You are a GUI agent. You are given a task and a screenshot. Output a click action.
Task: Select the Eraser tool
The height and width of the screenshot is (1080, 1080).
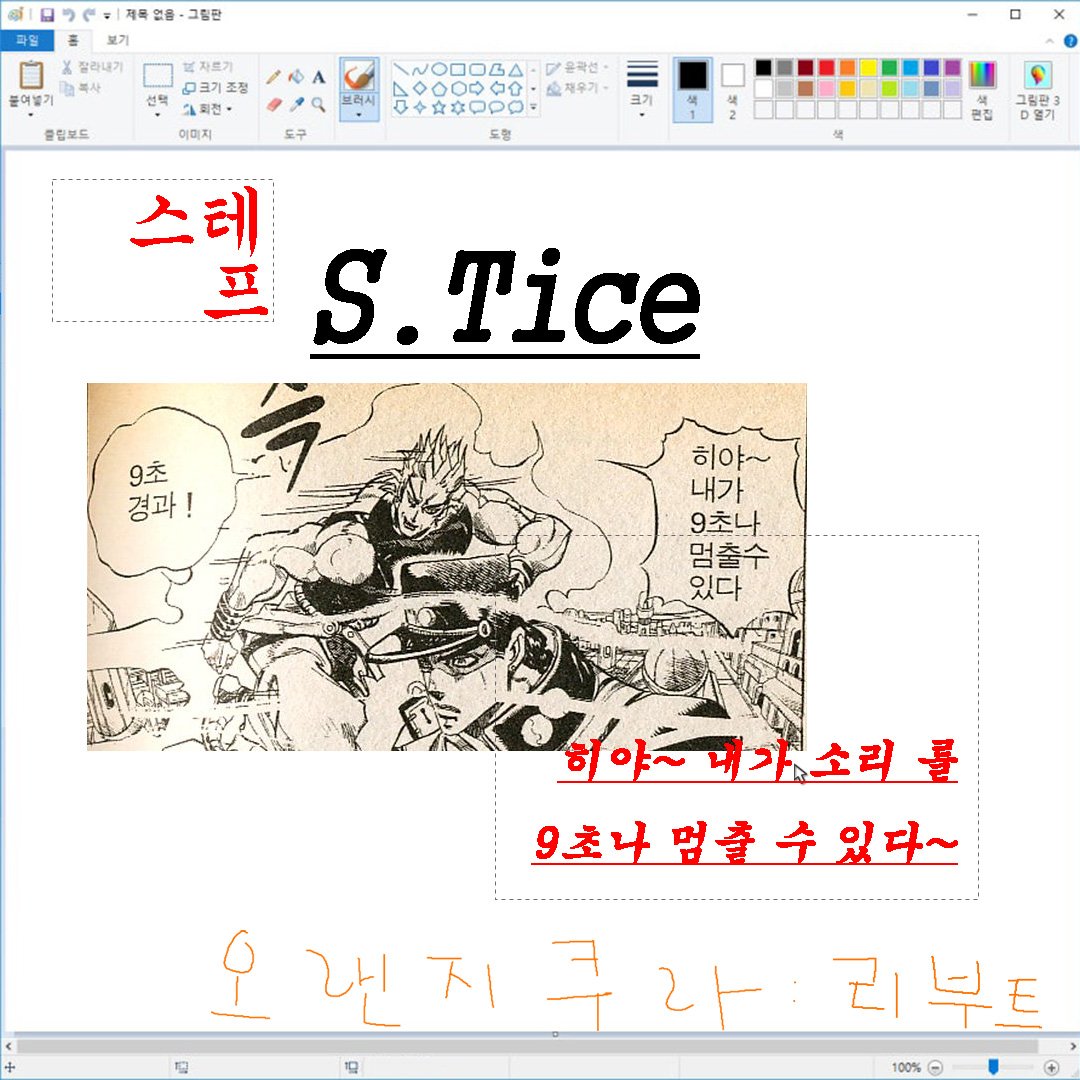click(x=273, y=104)
